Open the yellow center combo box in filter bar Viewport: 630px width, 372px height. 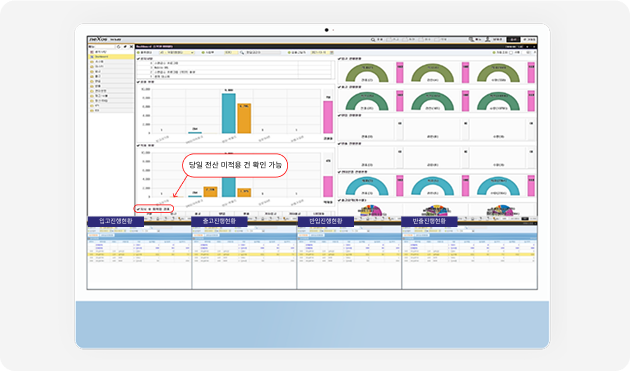(176, 53)
